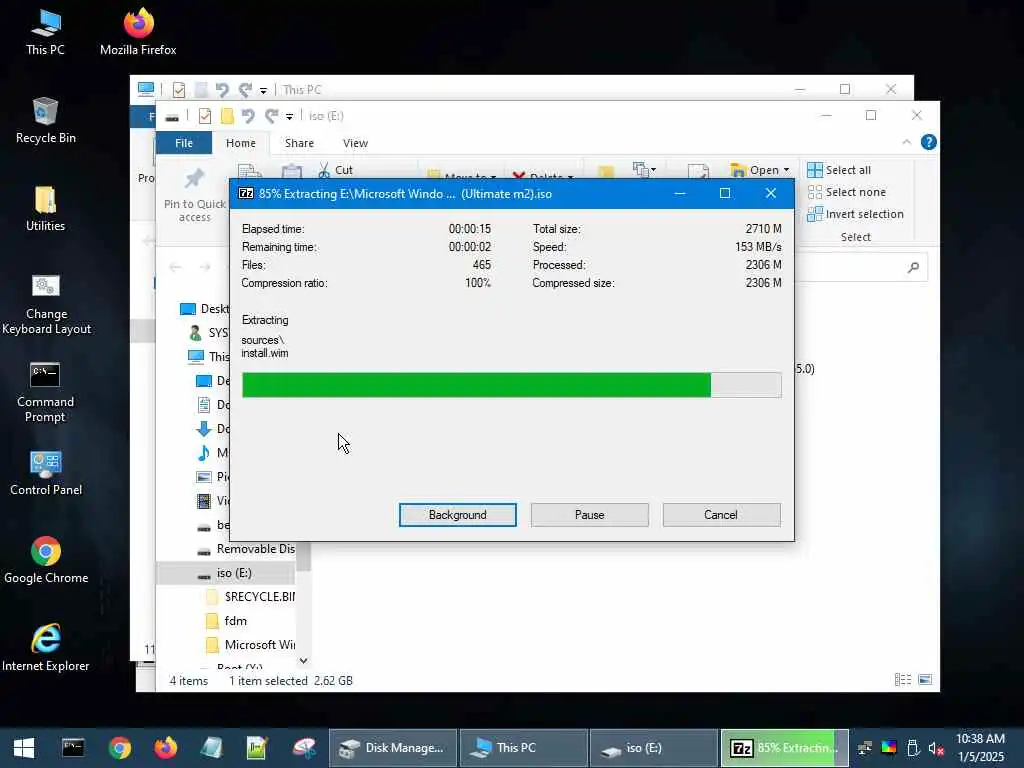The image size is (1024, 768).
Task: Click Select all in ribbon
Action: pyautogui.click(x=839, y=170)
